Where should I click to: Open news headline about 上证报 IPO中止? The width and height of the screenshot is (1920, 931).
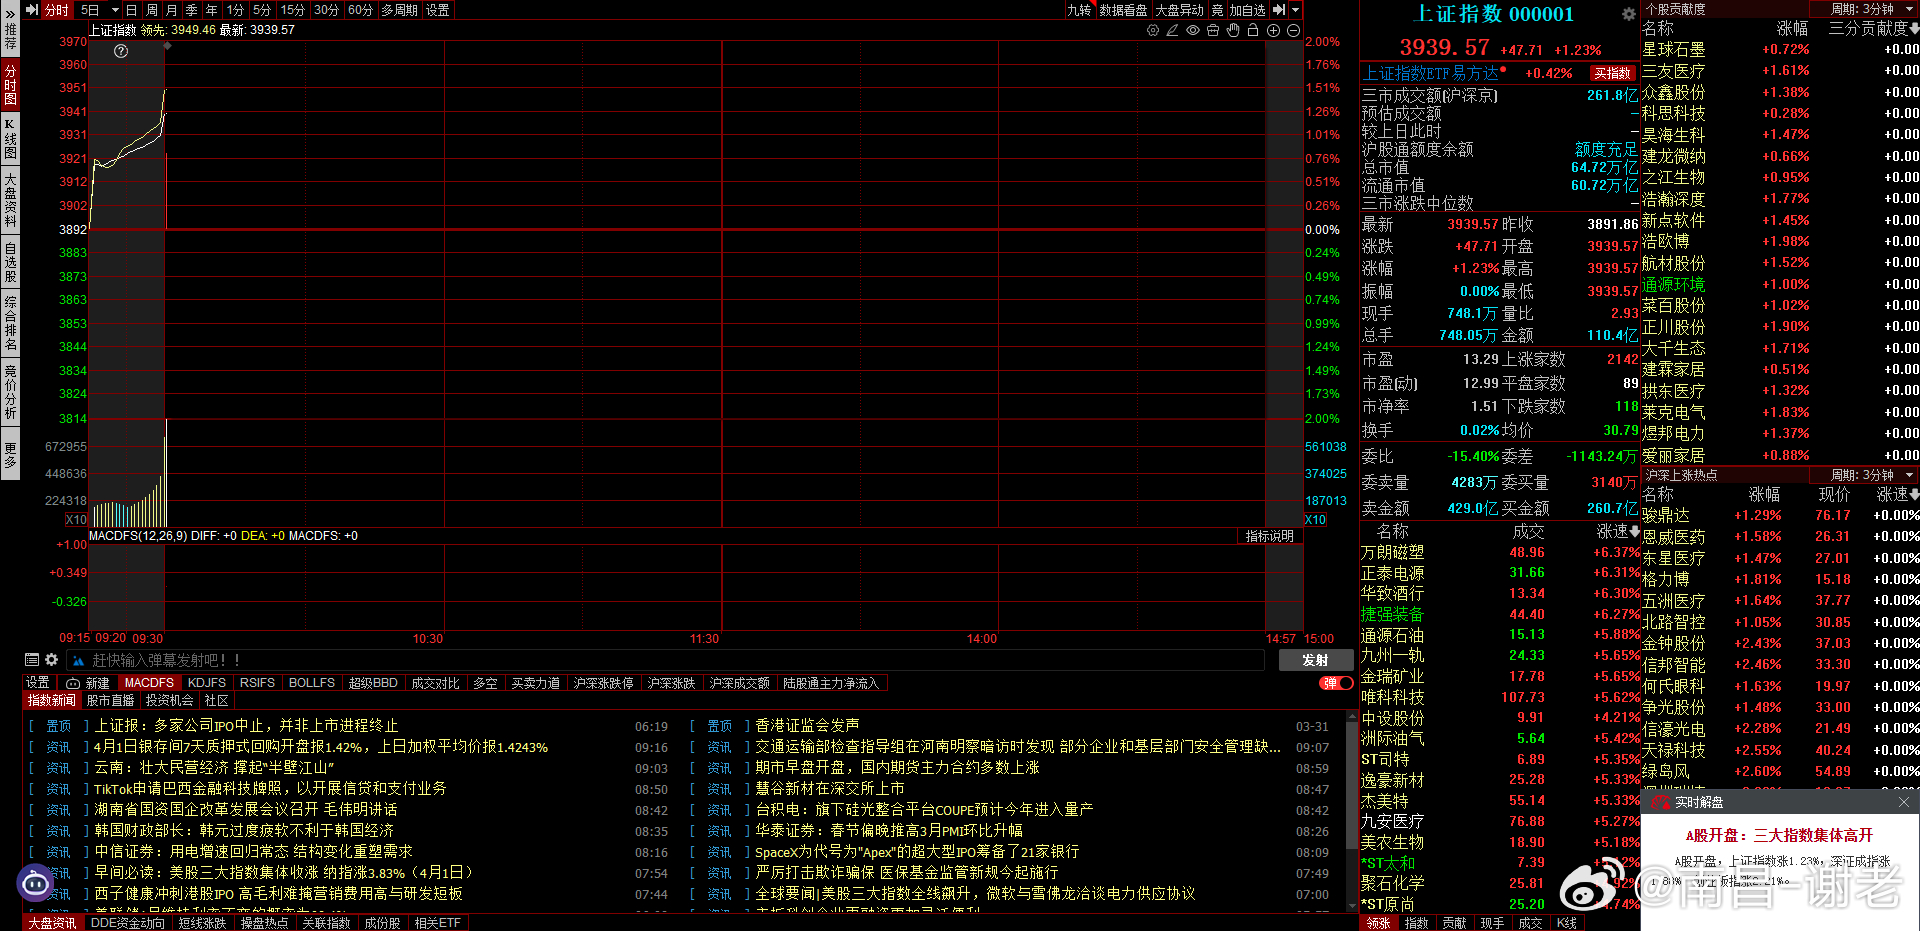(246, 726)
